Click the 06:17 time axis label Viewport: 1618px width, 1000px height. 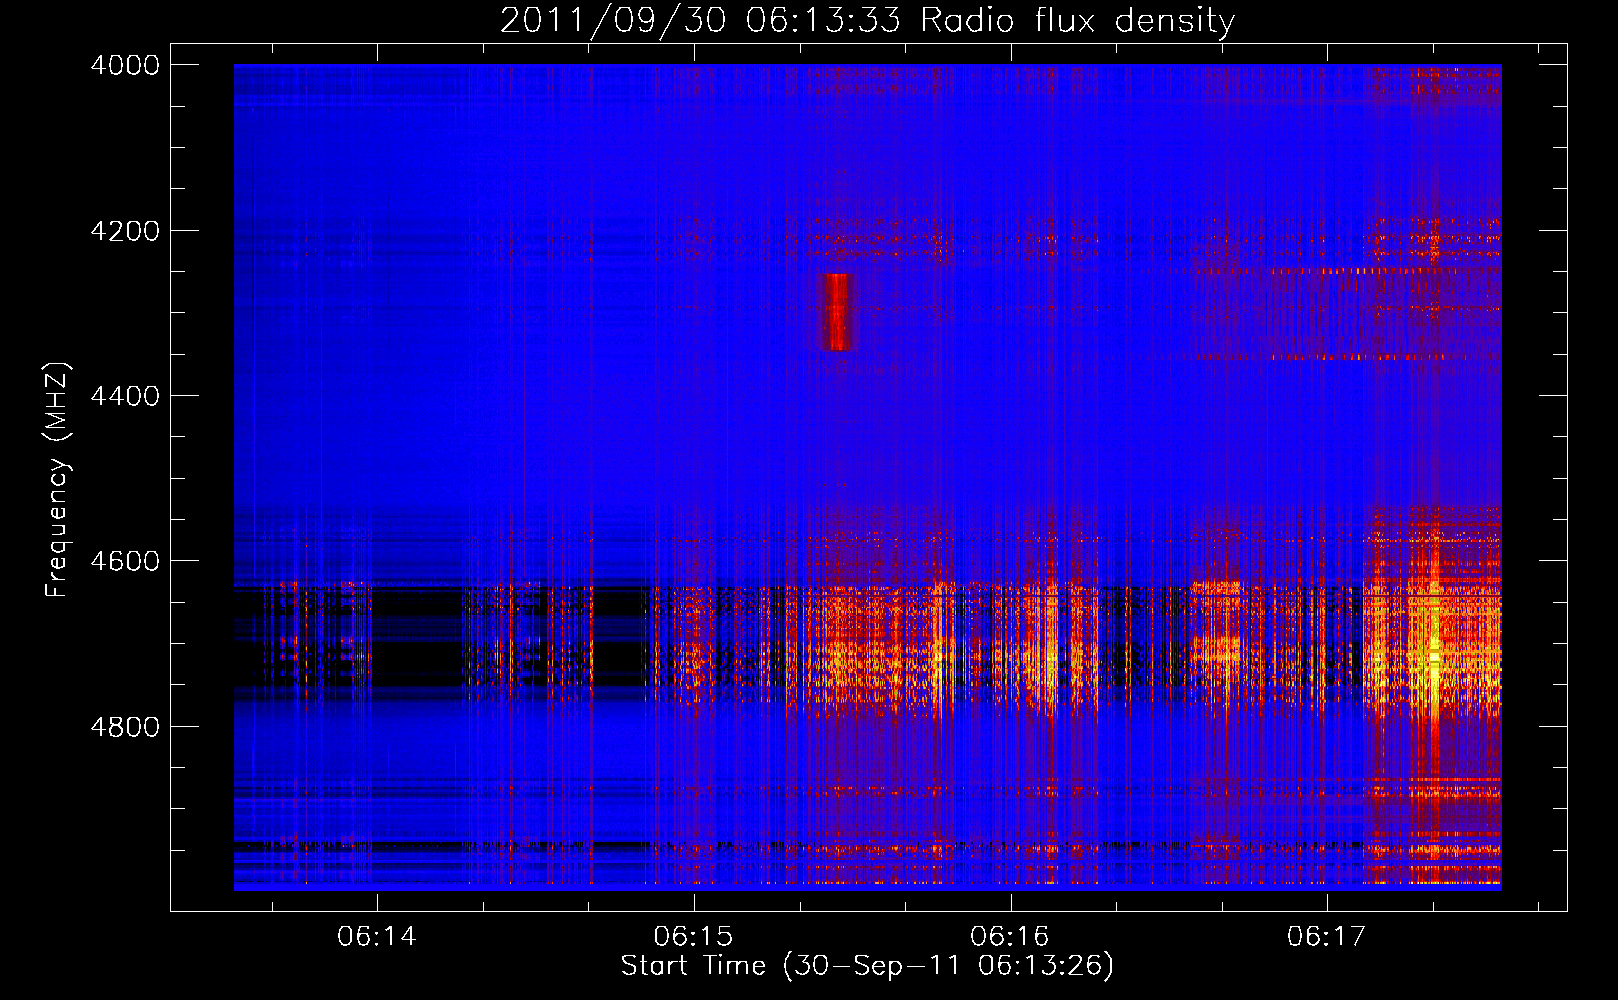click(1326, 936)
